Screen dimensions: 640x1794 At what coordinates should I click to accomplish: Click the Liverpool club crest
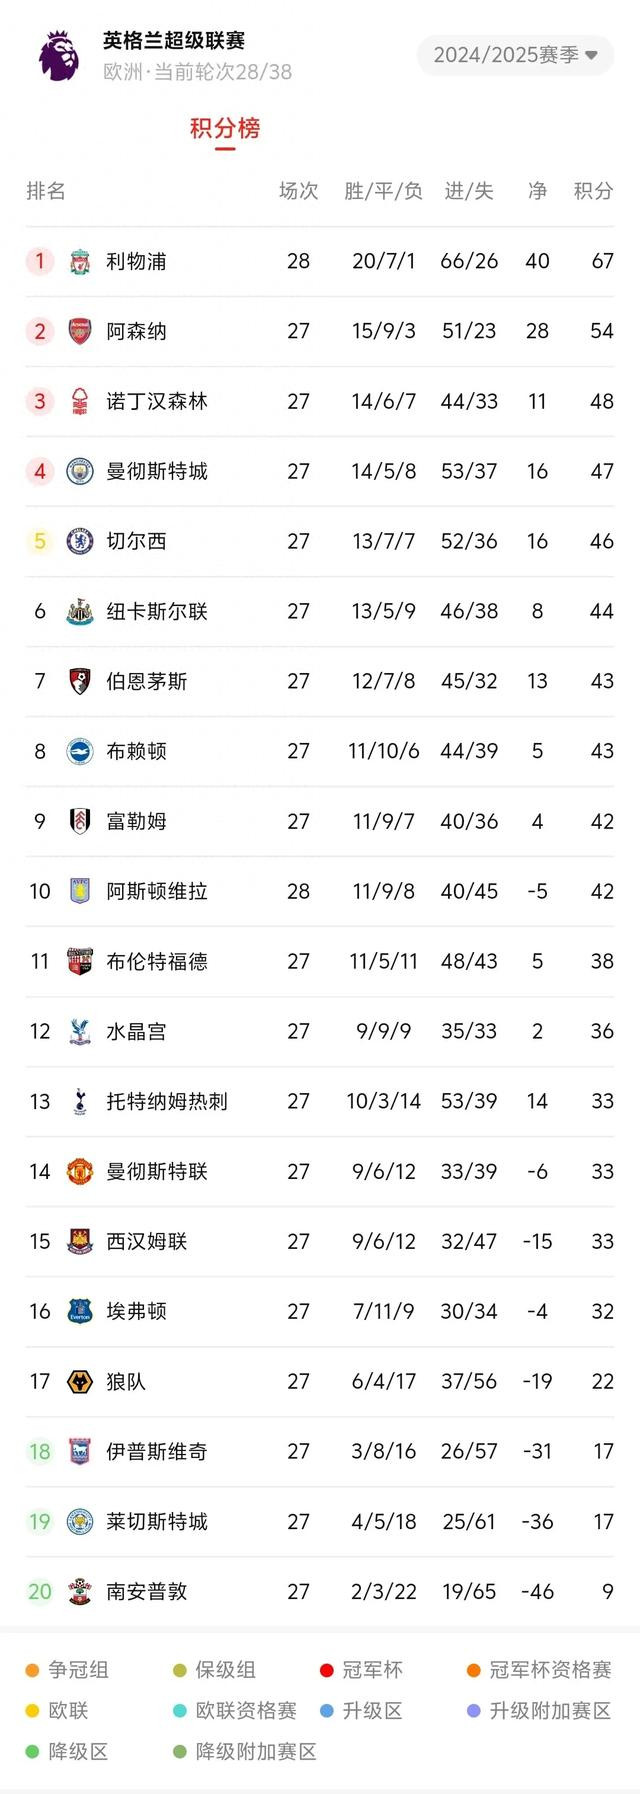(80, 262)
